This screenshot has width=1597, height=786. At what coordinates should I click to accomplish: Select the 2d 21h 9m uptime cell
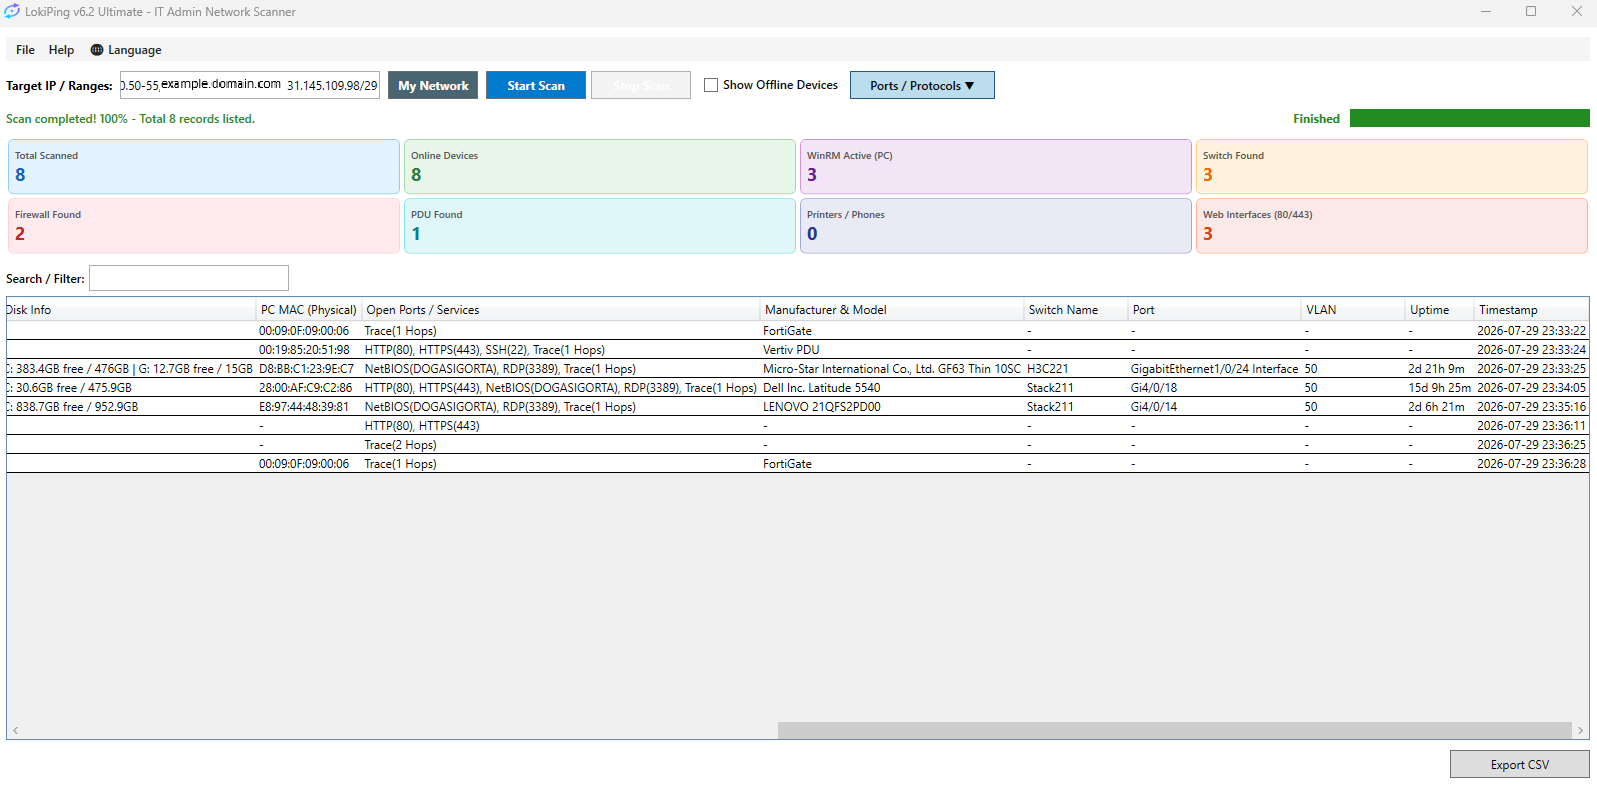(1437, 369)
